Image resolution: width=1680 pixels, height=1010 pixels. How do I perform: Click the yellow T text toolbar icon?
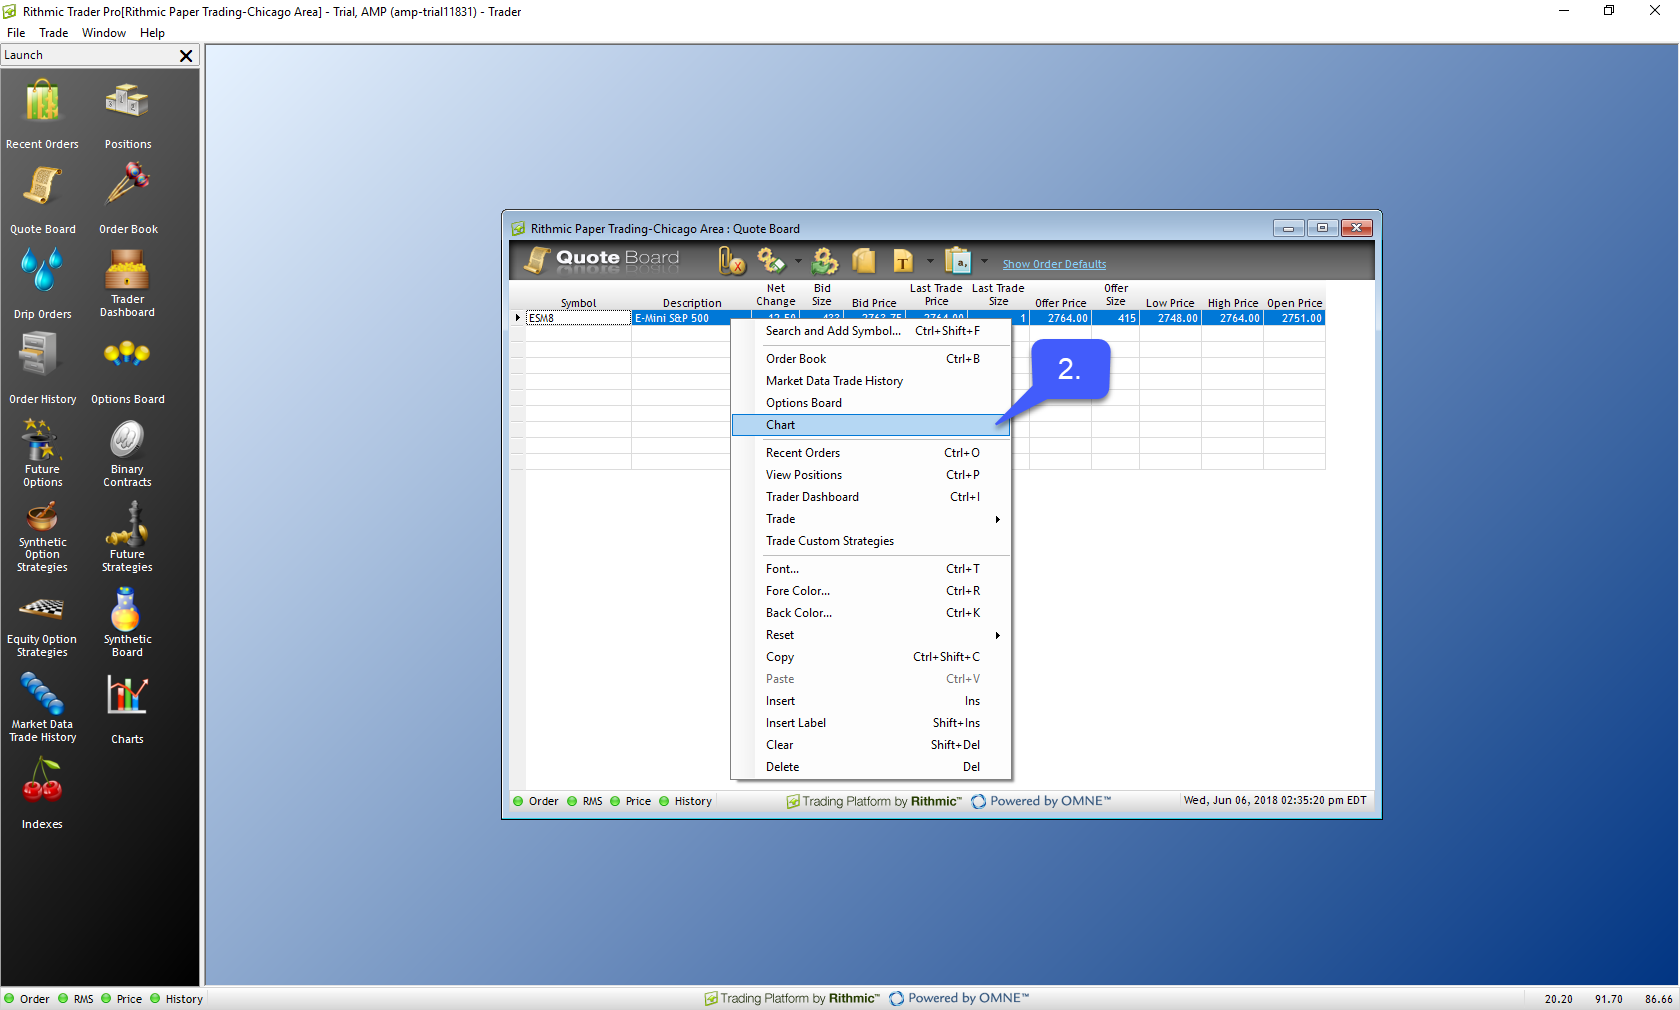click(903, 262)
